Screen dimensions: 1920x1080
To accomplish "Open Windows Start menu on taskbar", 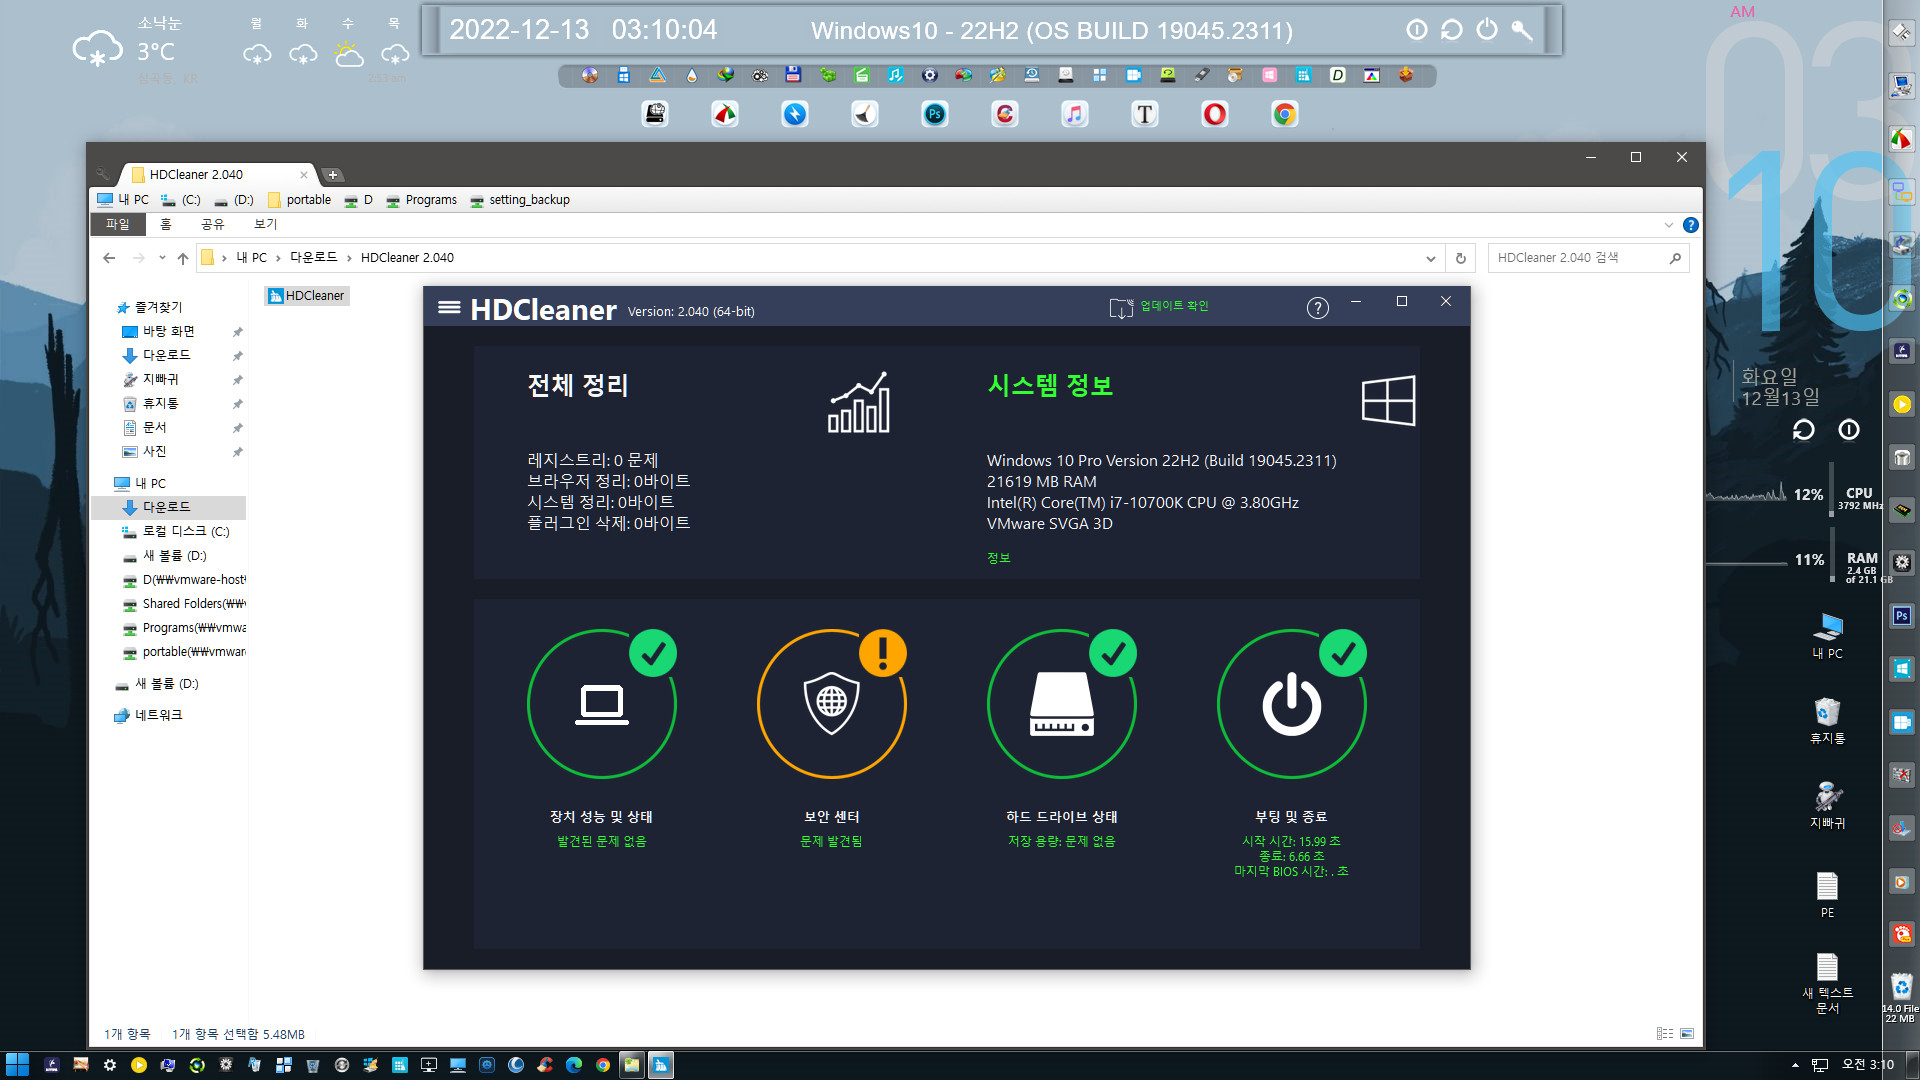I will [x=17, y=1065].
